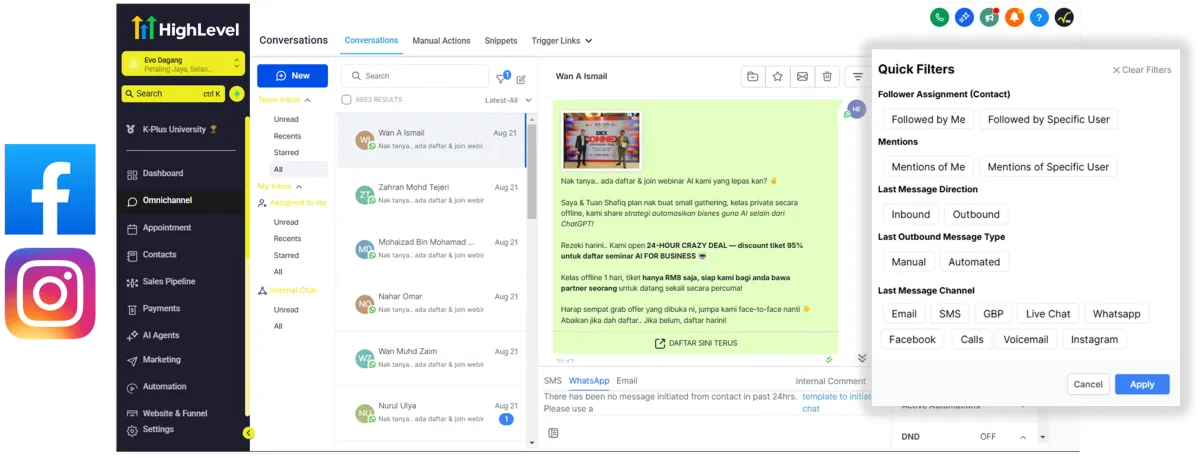Click the compose new message pencil icon

pyautogui.click(x=521, y=78)
